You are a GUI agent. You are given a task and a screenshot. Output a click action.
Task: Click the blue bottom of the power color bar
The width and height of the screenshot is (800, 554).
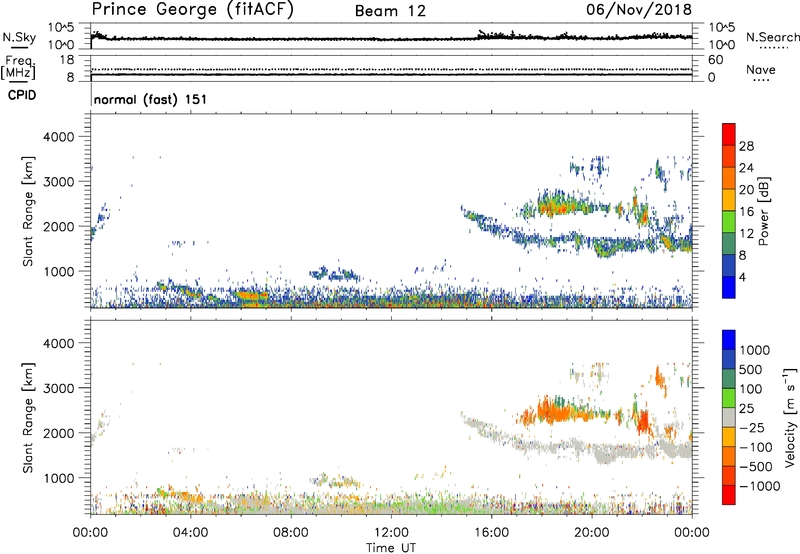[729, 287]
